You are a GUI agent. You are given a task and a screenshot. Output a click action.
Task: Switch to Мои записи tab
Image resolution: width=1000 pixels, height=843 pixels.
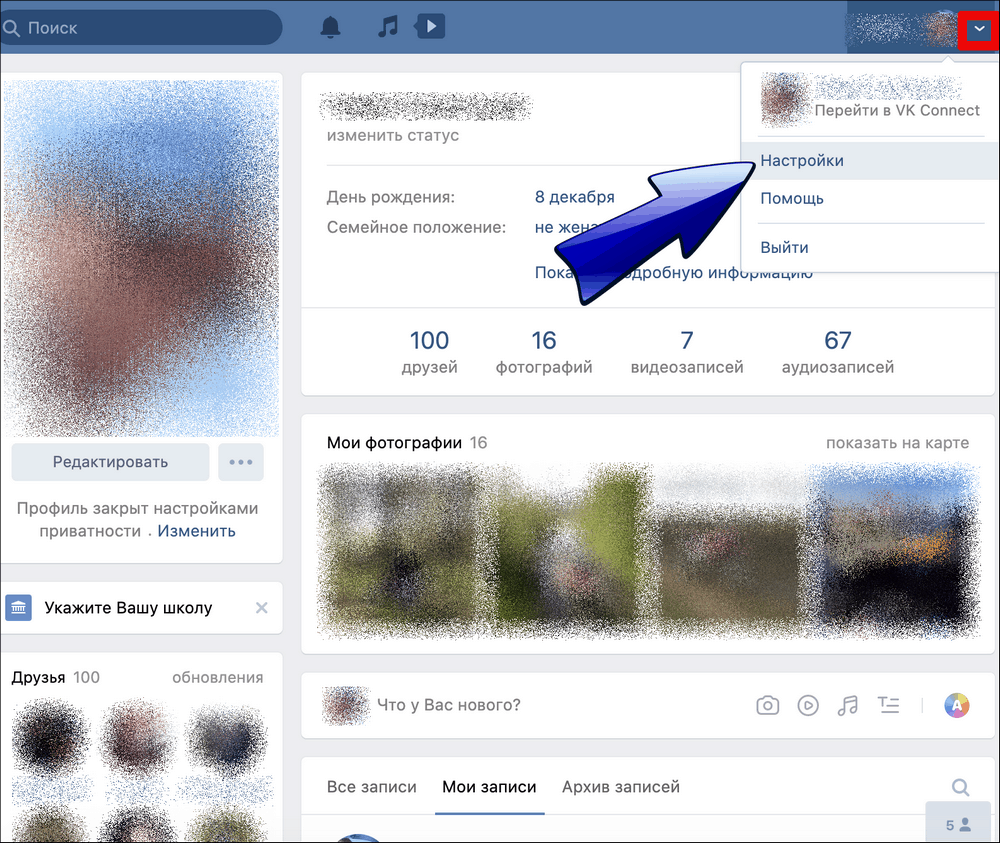[x=489, y=787]
